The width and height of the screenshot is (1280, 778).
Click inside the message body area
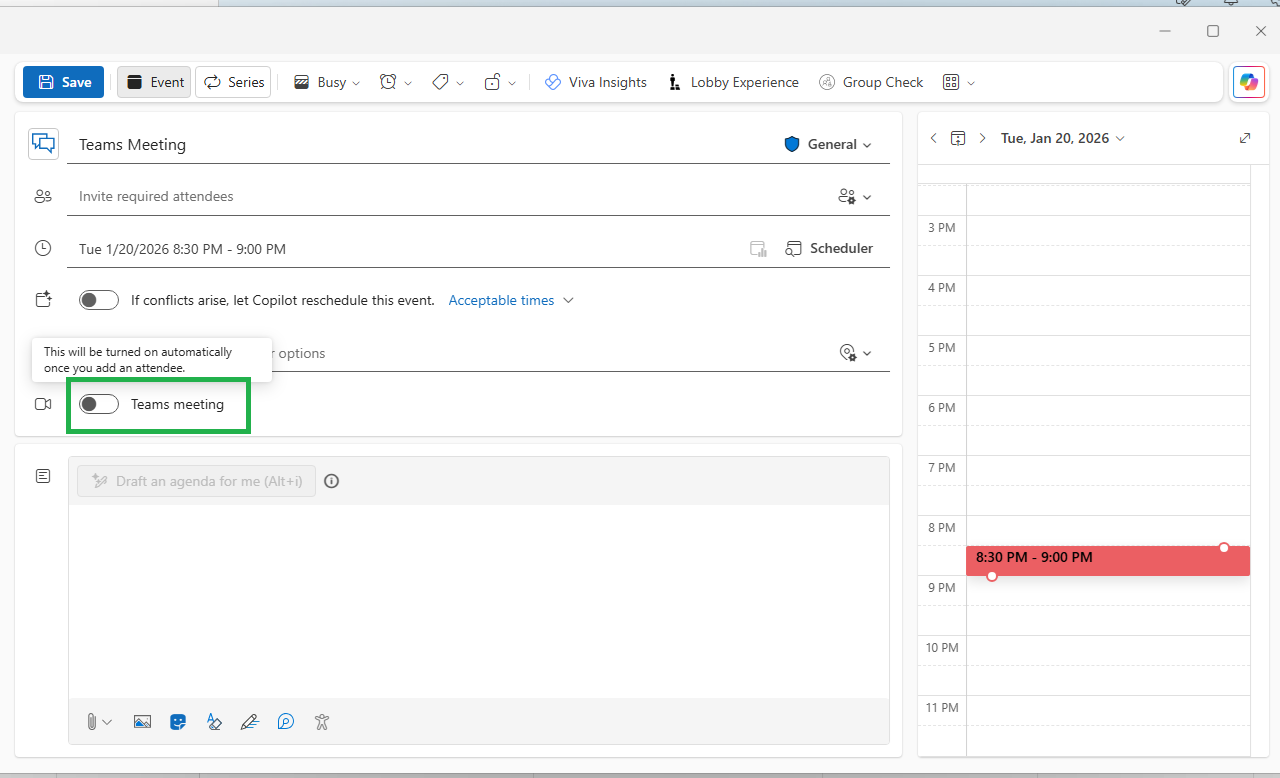coord(479,601)
